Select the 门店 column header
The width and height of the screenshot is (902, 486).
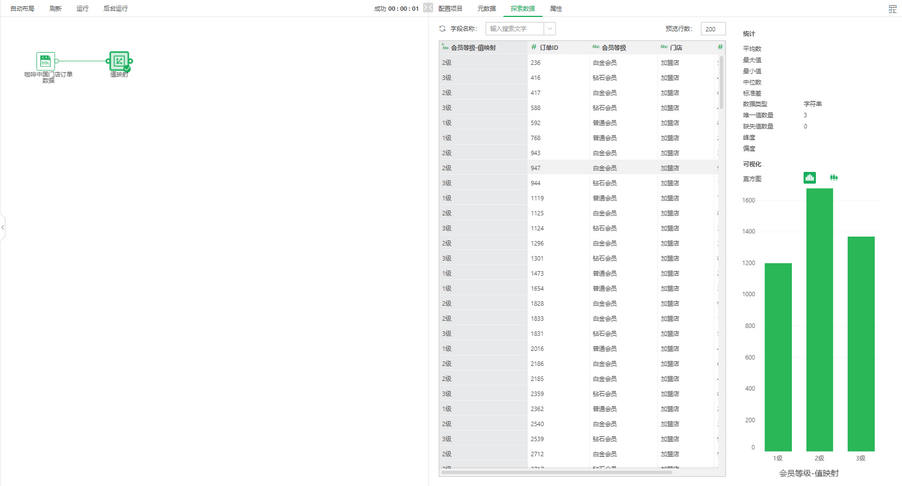[687, 48]
